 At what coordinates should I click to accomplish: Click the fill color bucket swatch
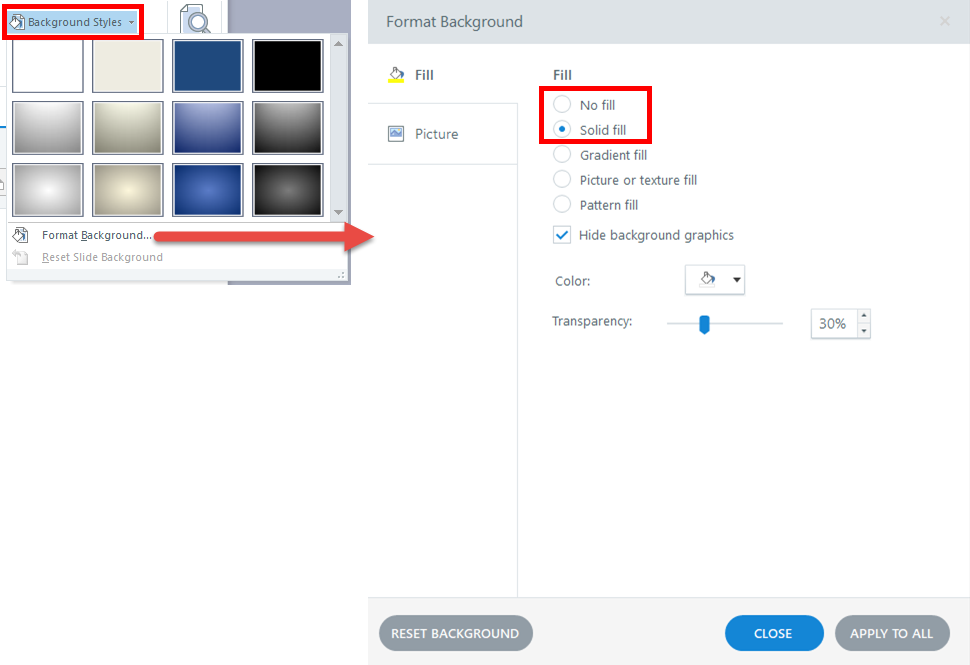click(708, 280)
